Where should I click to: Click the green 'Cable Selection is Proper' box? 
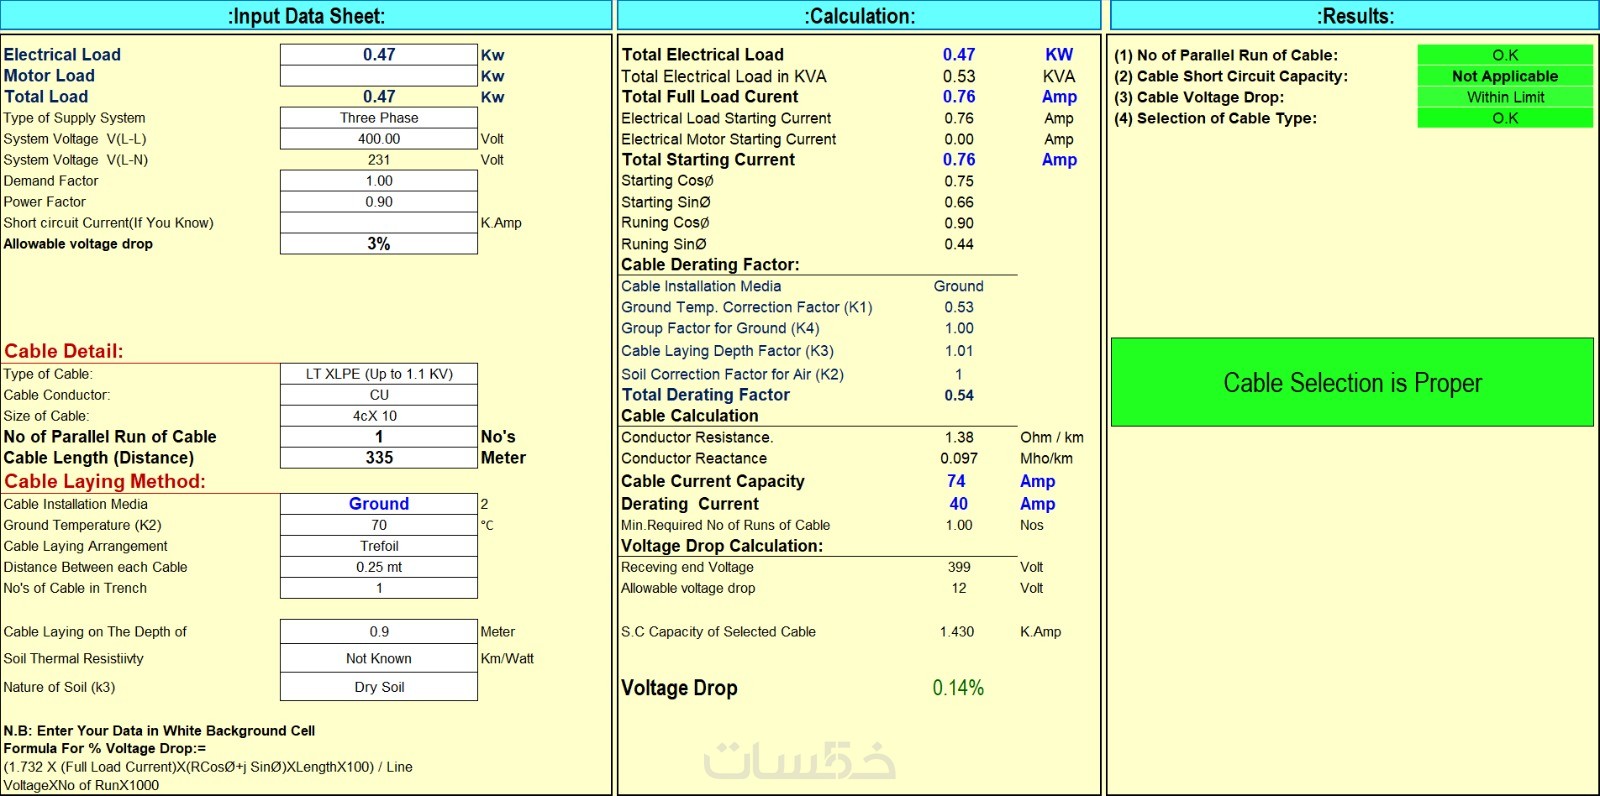[1352, 383]
